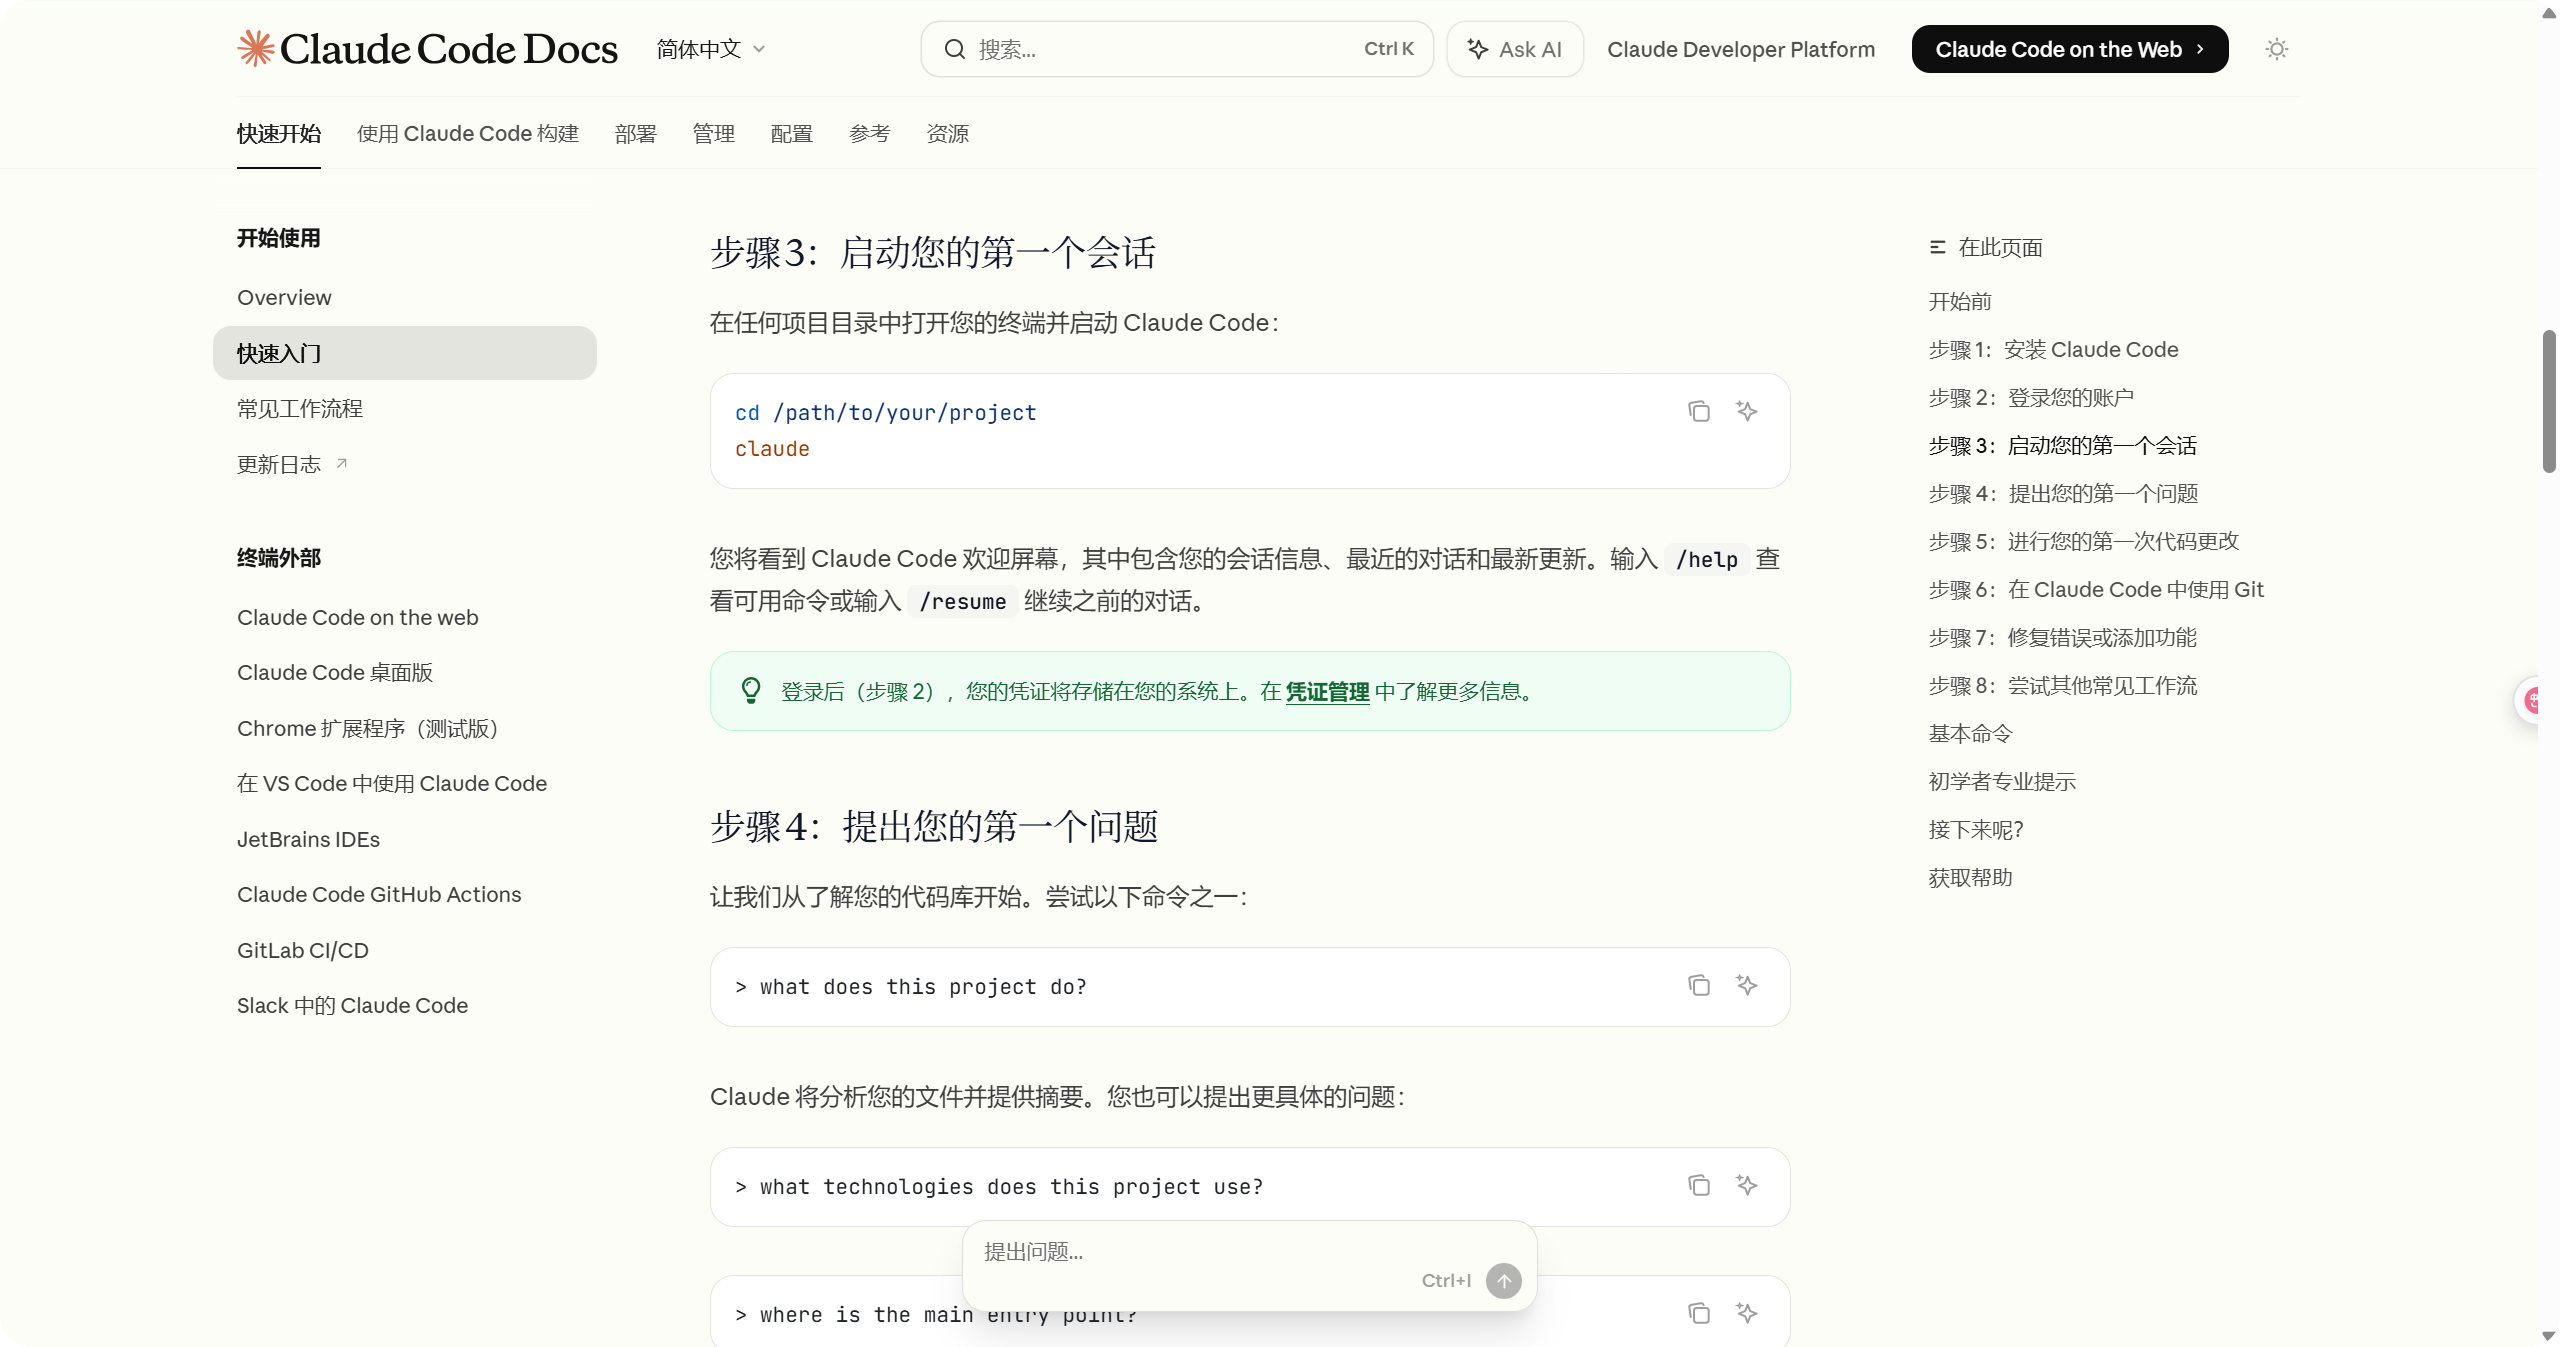Click the search magnifier icon

click(955, 49)
